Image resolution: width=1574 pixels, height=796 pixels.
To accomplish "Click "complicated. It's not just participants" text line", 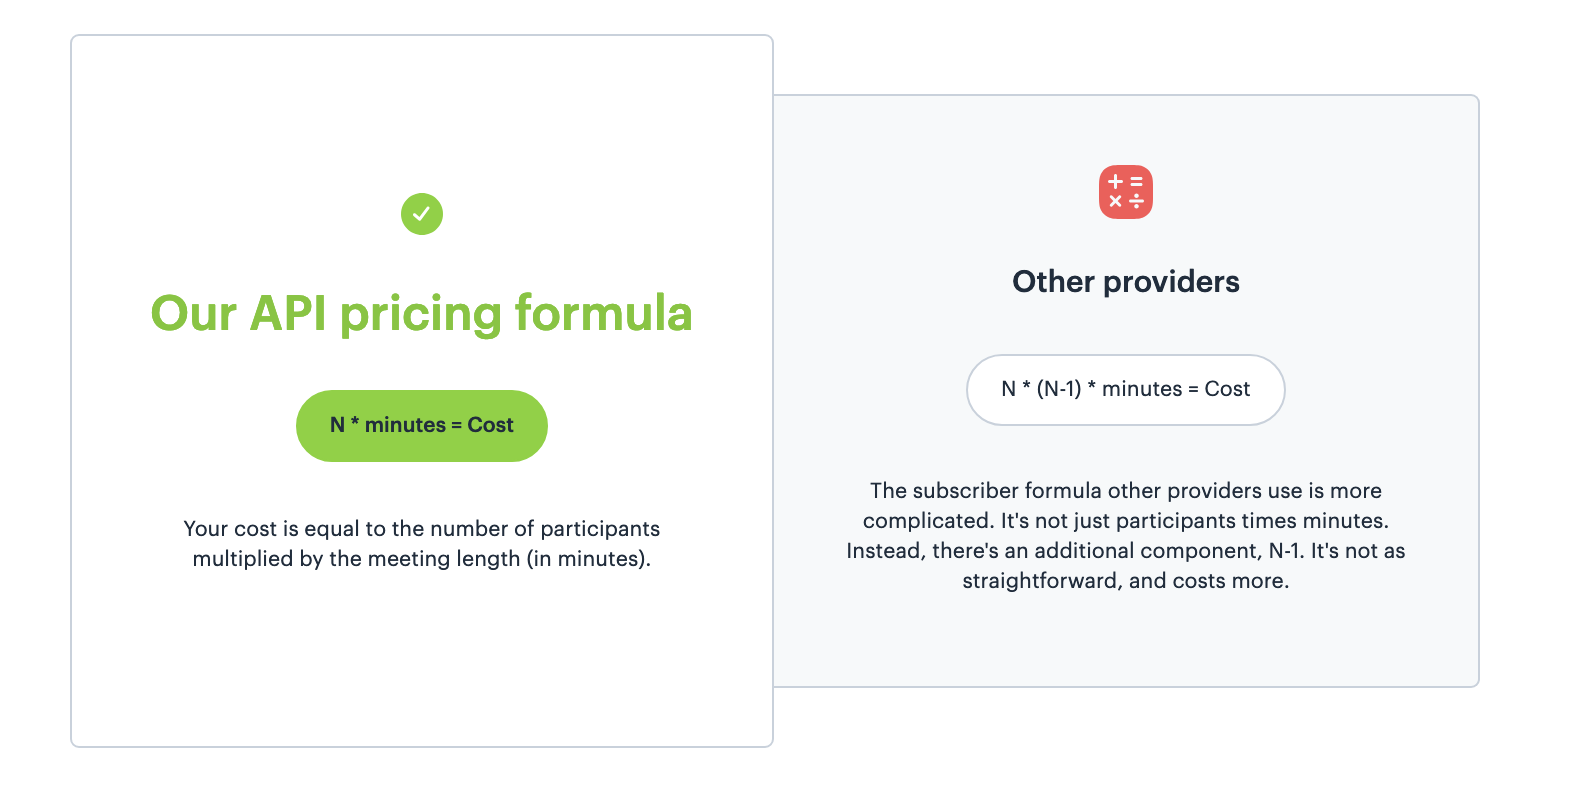I will tap(1126, 521).
